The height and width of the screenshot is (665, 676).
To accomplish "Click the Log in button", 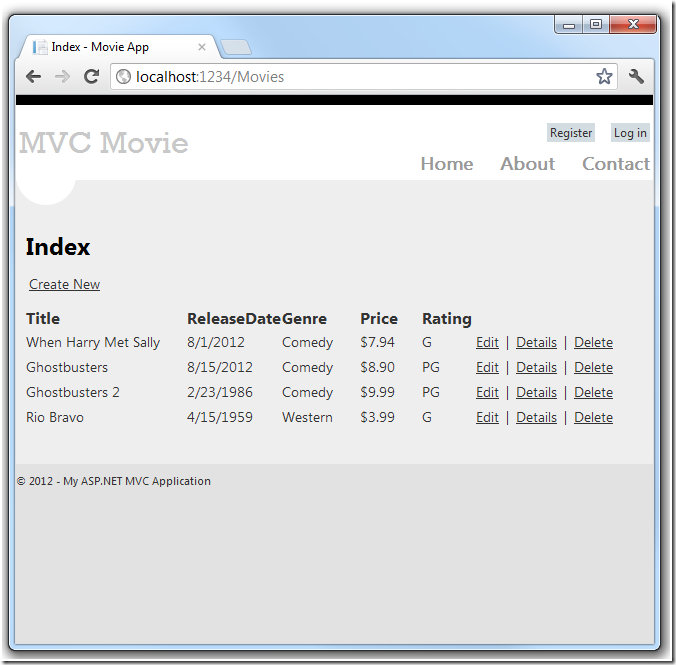I will tap(630, 133).
